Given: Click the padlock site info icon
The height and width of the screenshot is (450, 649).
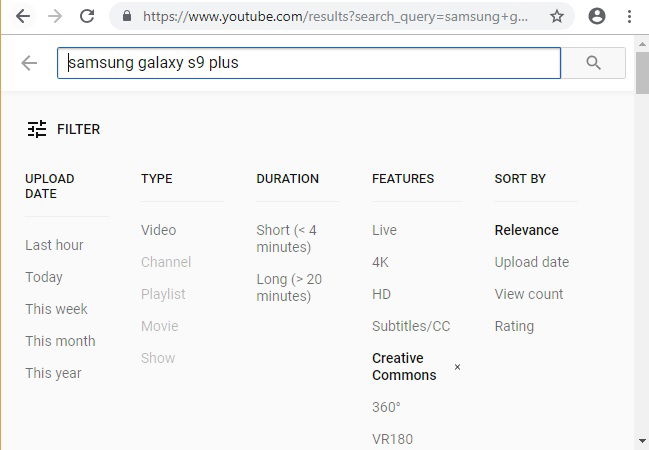Looking at the screenshot, I should pyautogui.click(x=127, y=16).
